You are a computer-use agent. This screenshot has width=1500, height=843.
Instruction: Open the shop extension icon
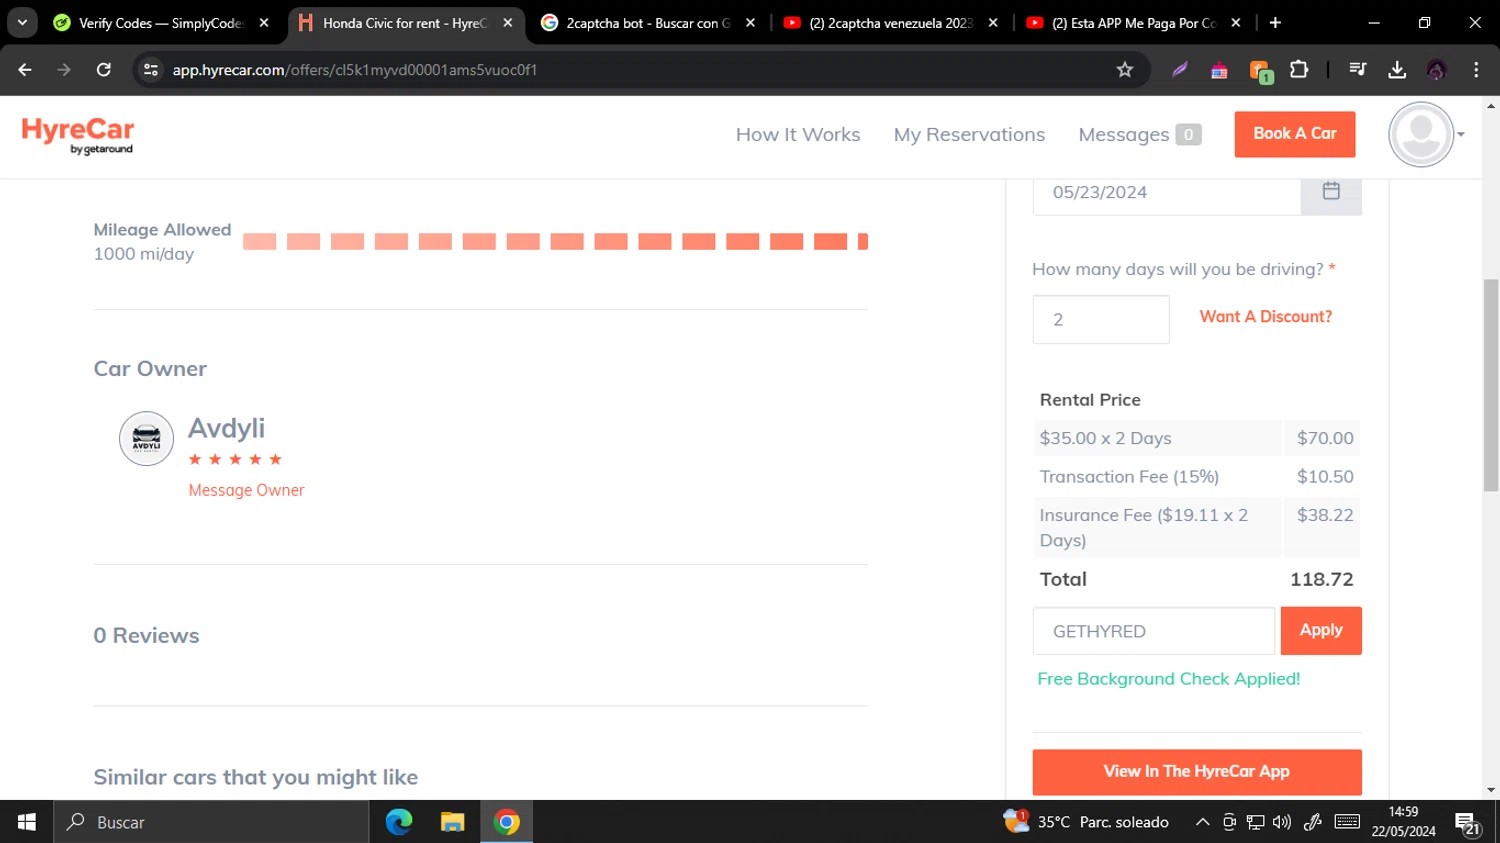1219,69
